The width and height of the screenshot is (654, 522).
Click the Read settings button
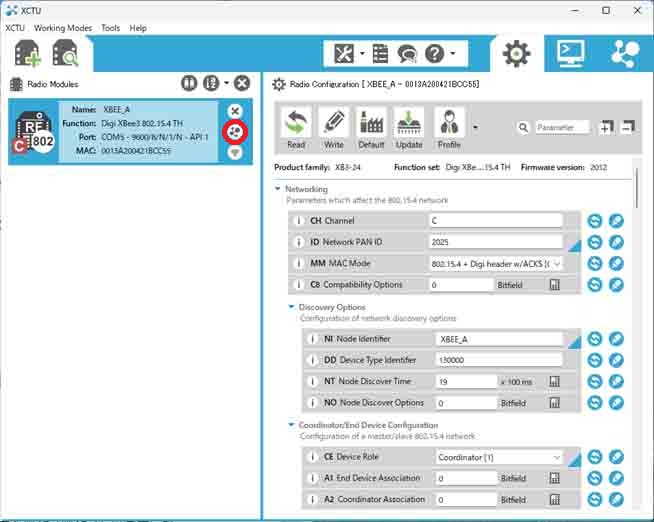296,128
